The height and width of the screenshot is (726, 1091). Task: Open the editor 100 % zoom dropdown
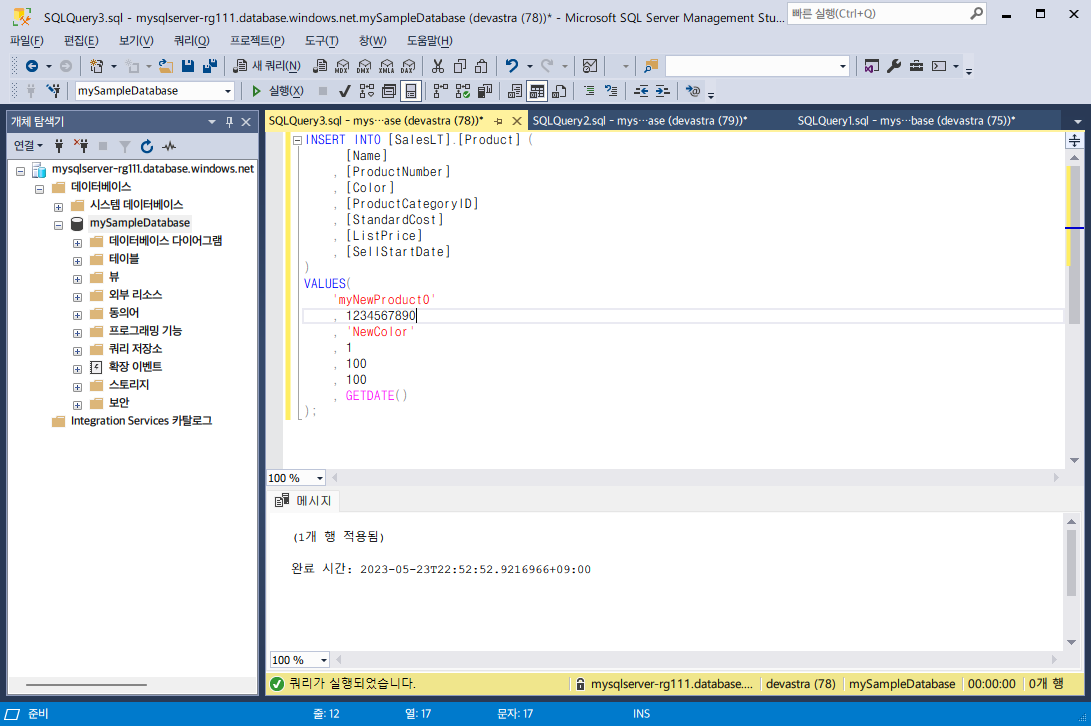click(319, 478)
